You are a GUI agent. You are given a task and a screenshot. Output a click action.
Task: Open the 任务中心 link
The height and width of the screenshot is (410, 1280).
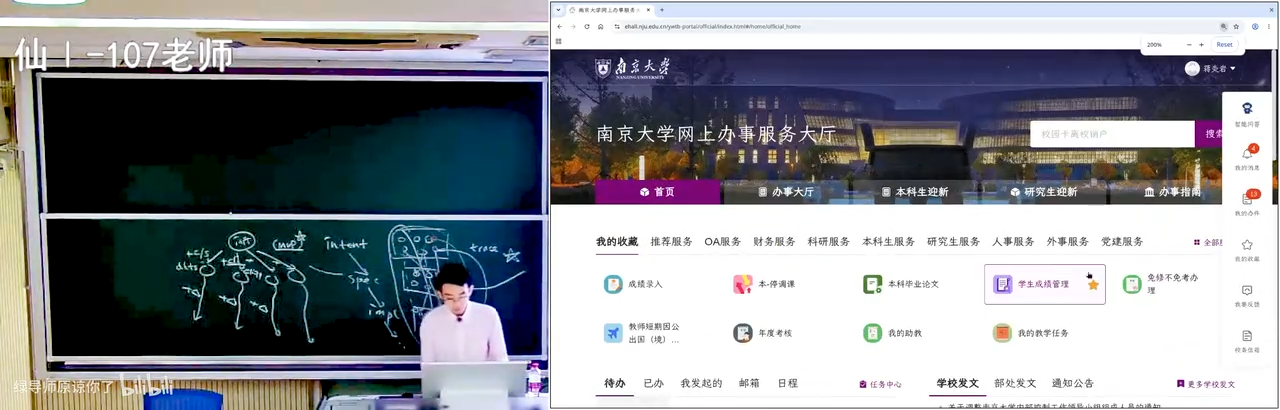(881, 384)
